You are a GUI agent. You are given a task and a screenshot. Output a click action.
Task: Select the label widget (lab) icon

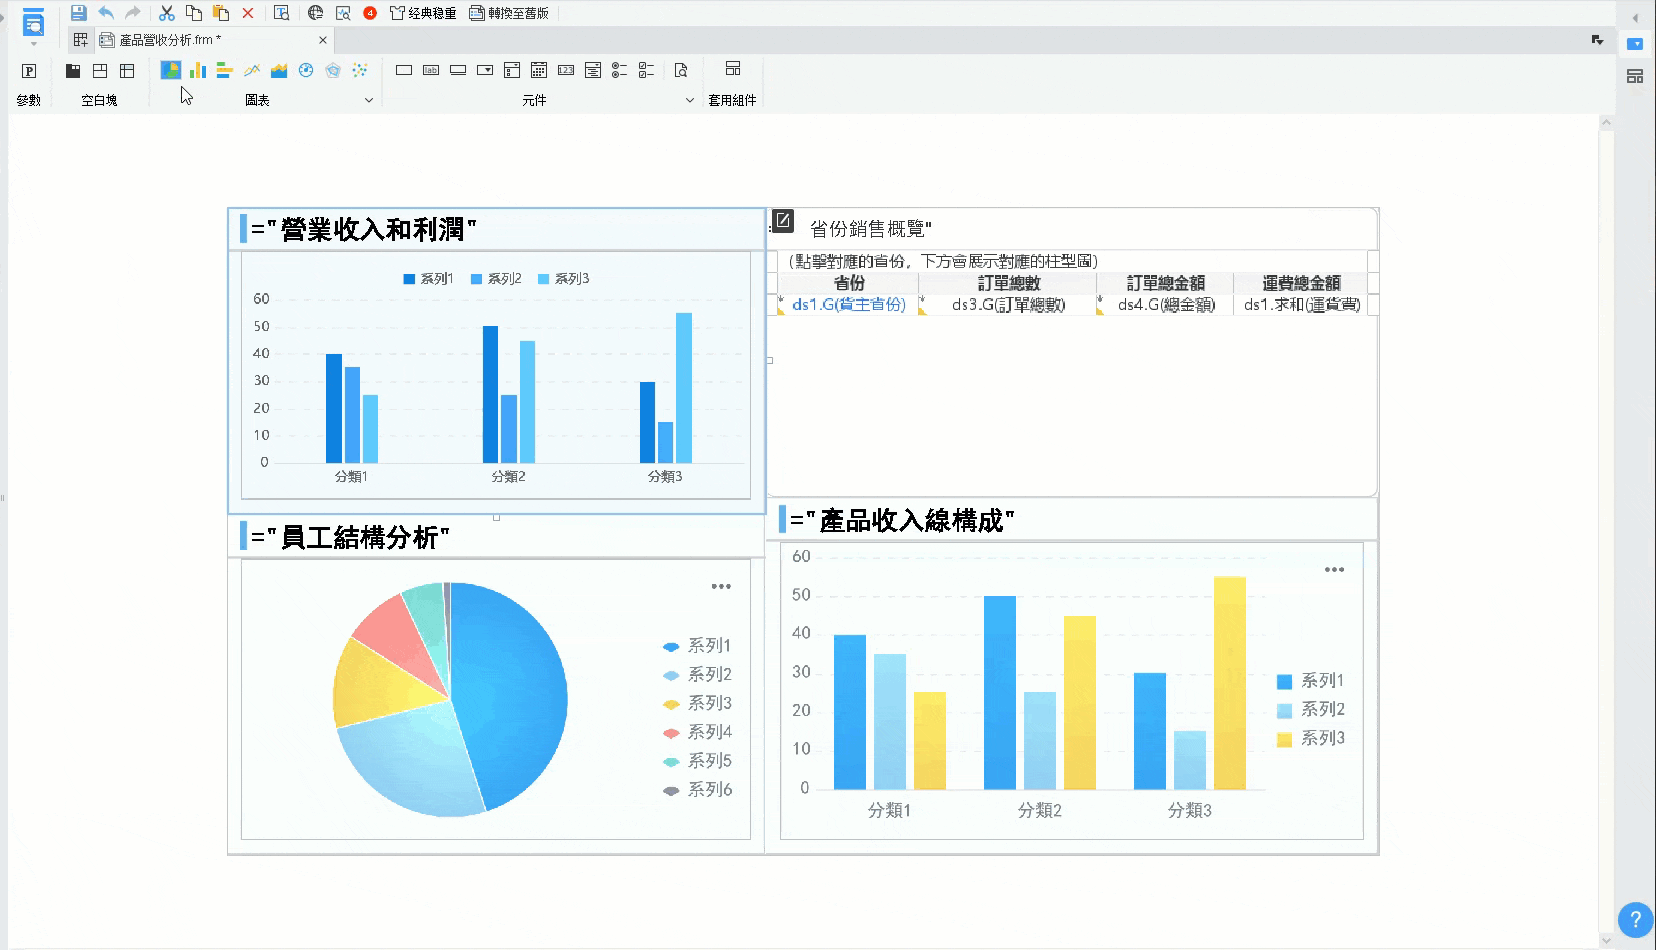point(431,70)
